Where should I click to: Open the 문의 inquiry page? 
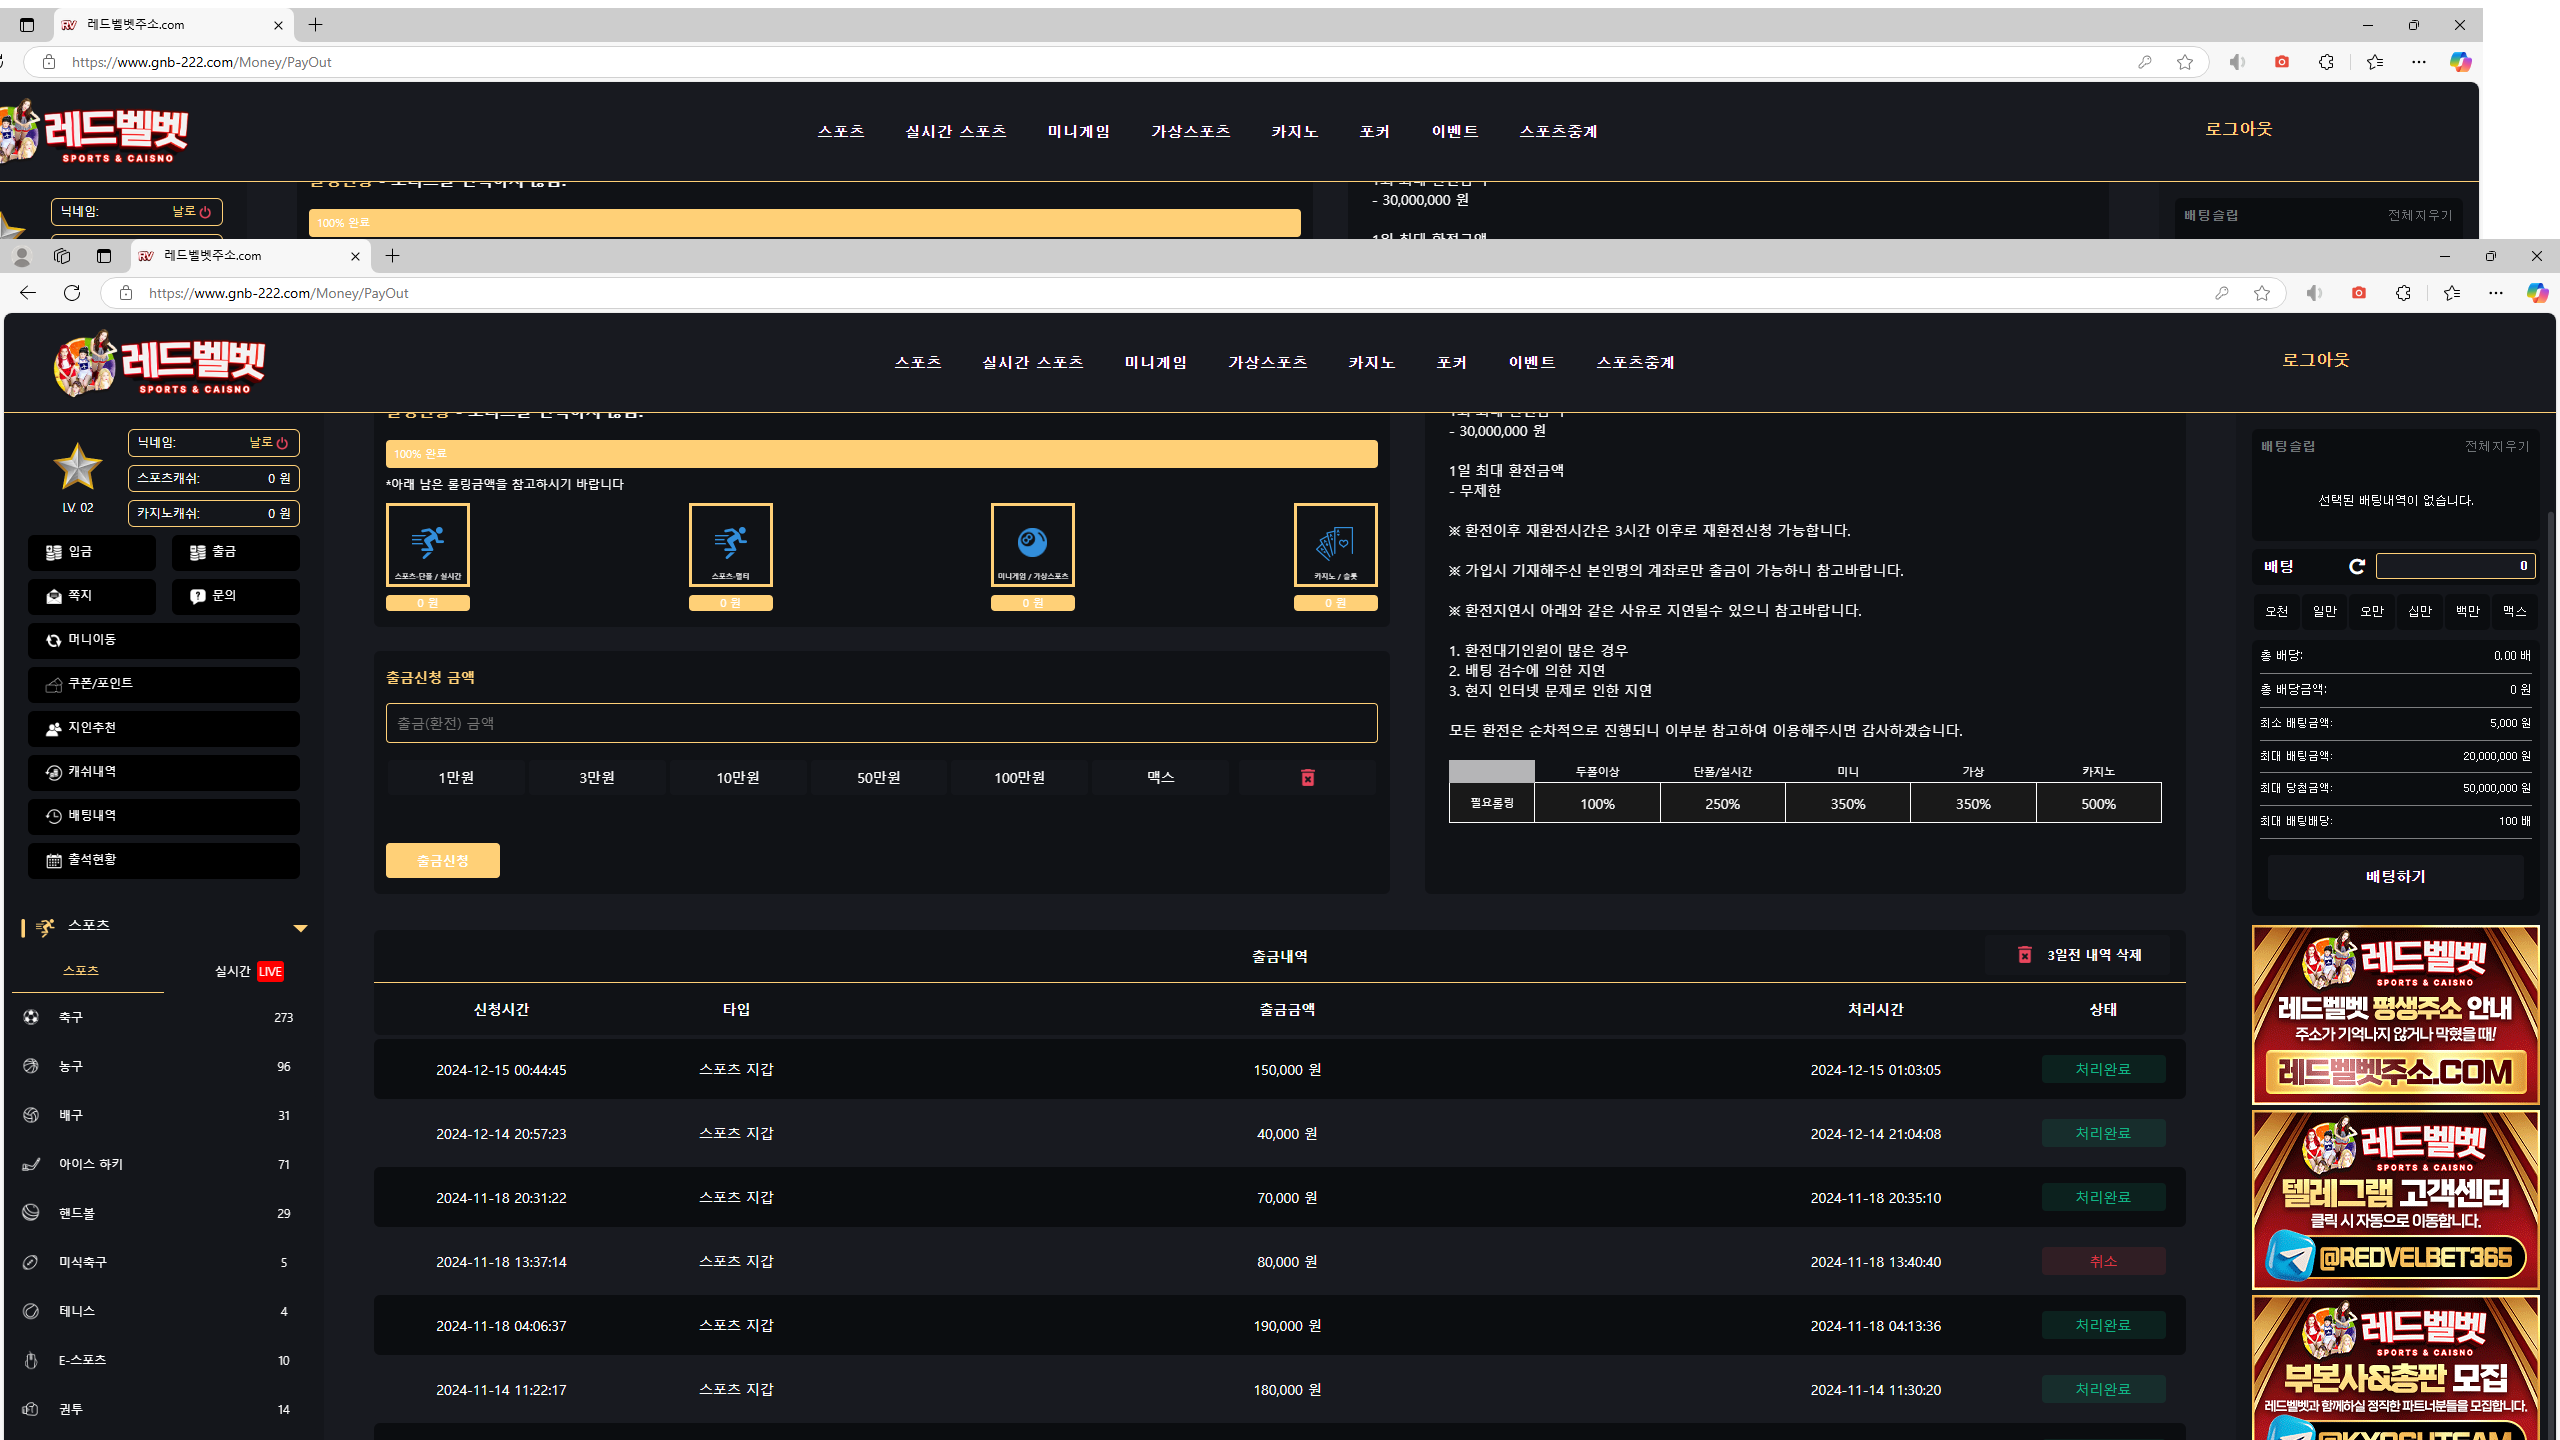point(235,596)
